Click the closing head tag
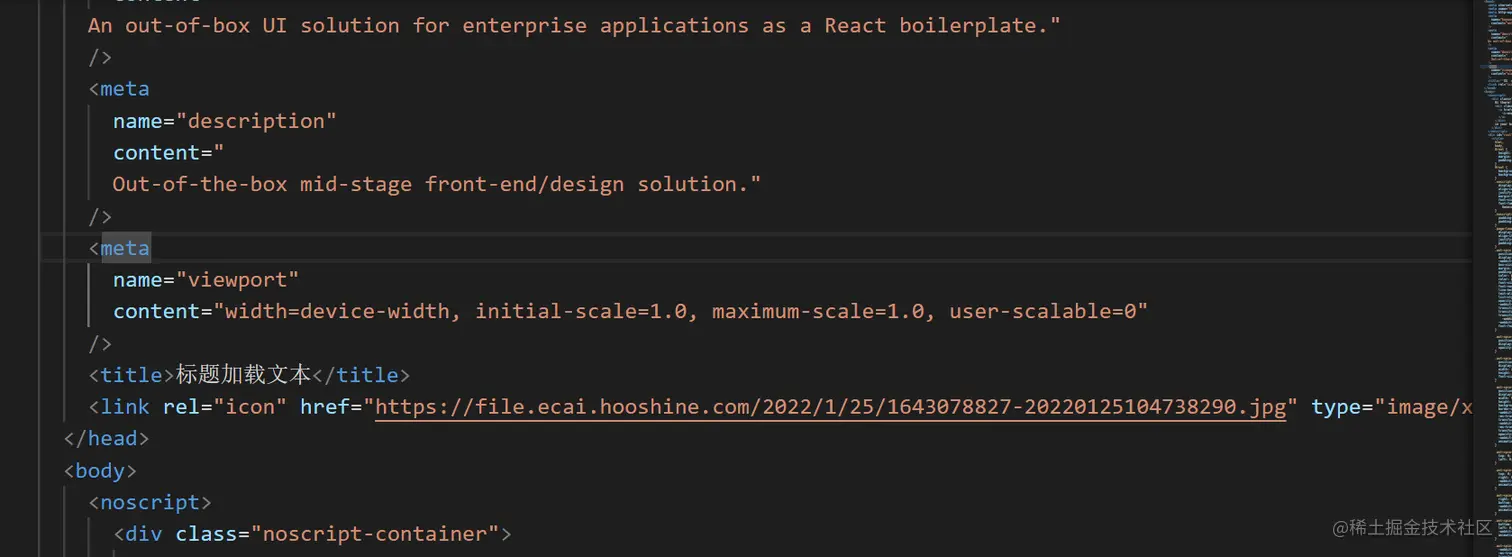 (x=106, y=439)
